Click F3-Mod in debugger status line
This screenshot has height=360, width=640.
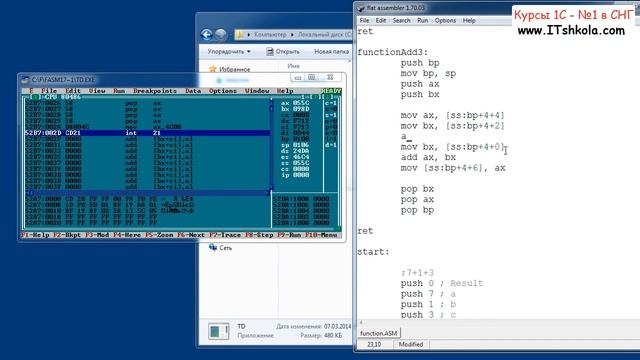(97, 235)
